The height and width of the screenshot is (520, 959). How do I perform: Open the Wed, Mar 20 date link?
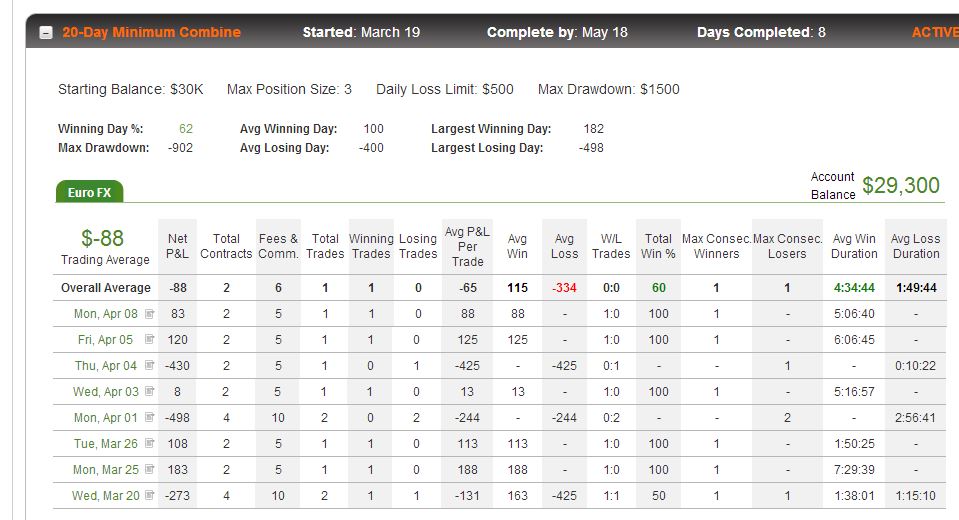106,496
